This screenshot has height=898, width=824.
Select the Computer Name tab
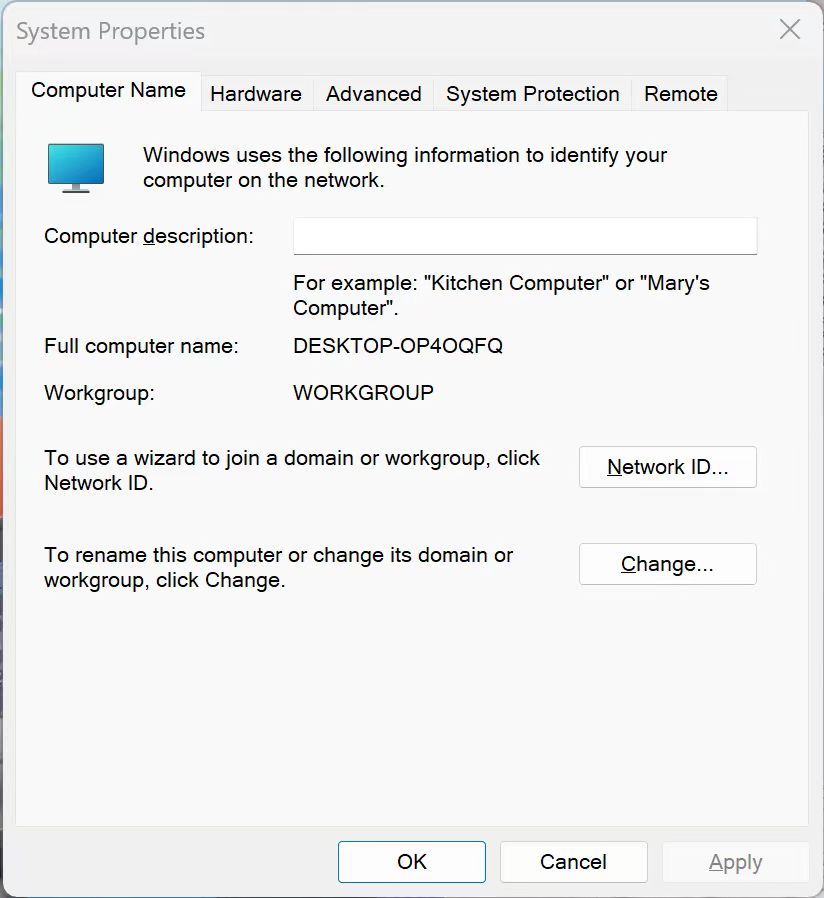[x=108, y=90]
